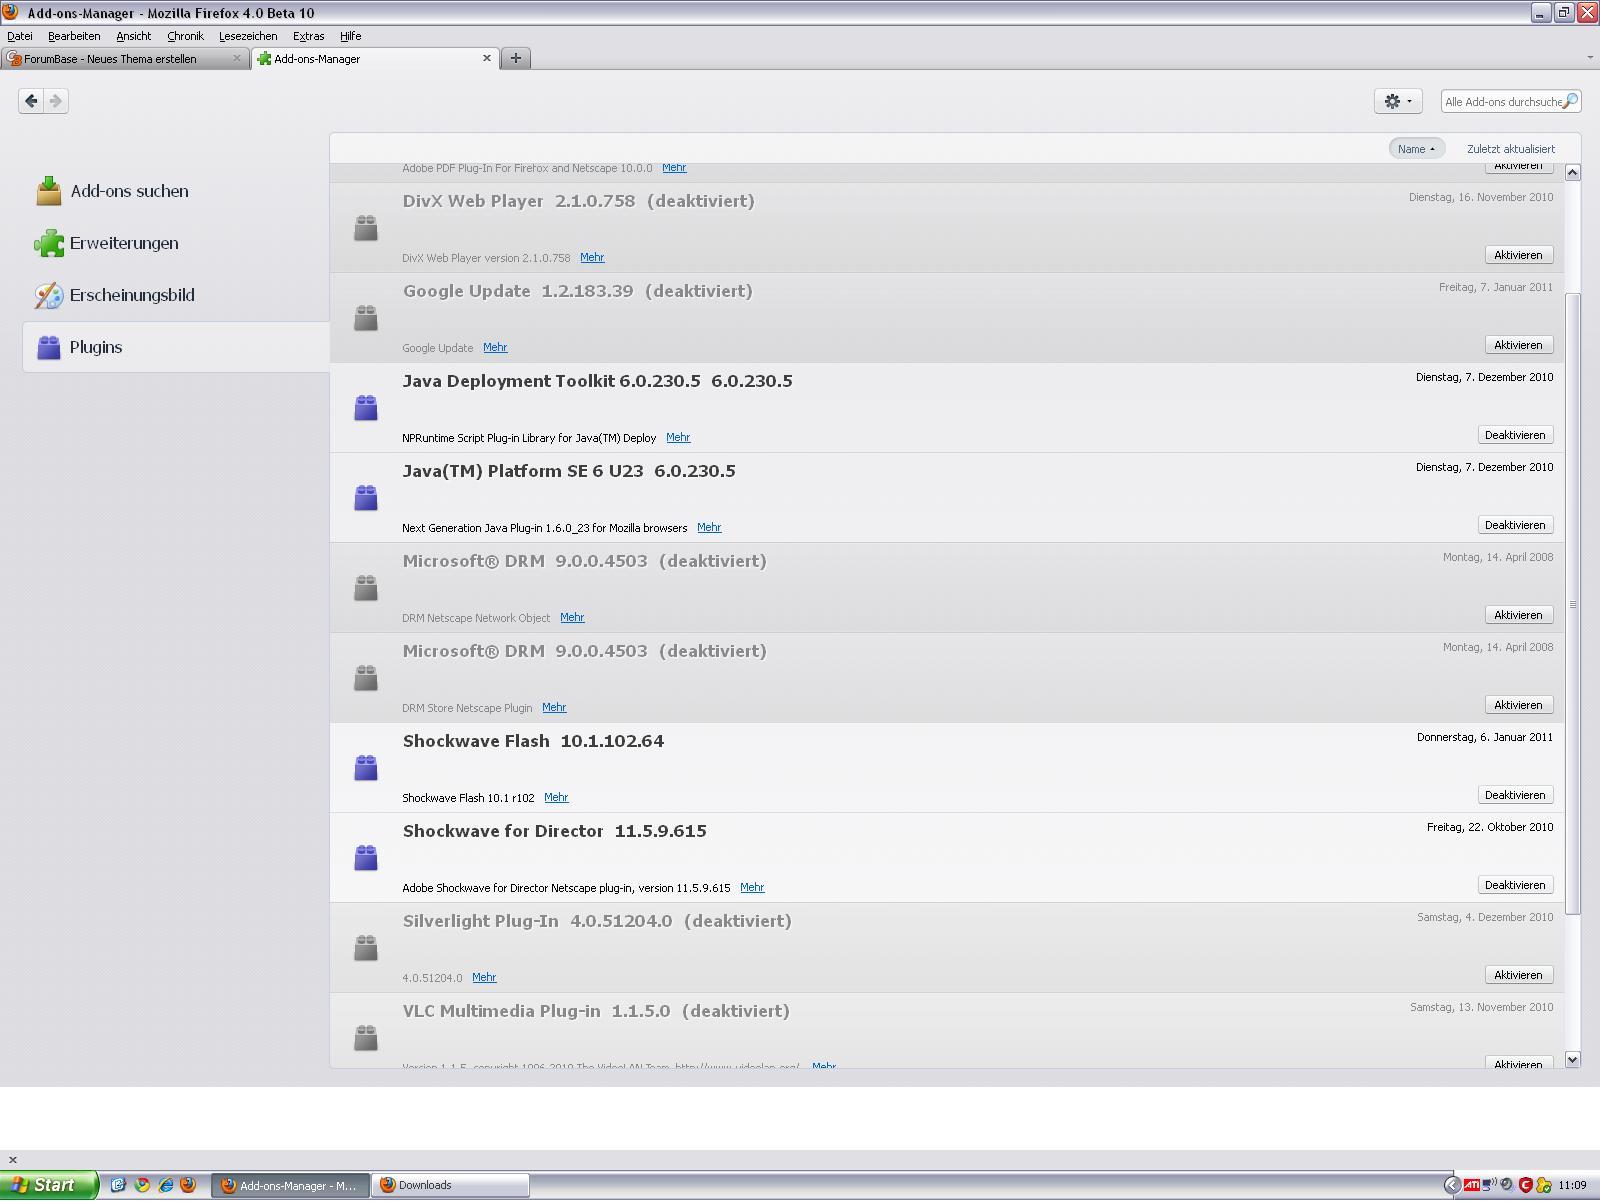Open the Lesezeichen menu

pos(248,36)
